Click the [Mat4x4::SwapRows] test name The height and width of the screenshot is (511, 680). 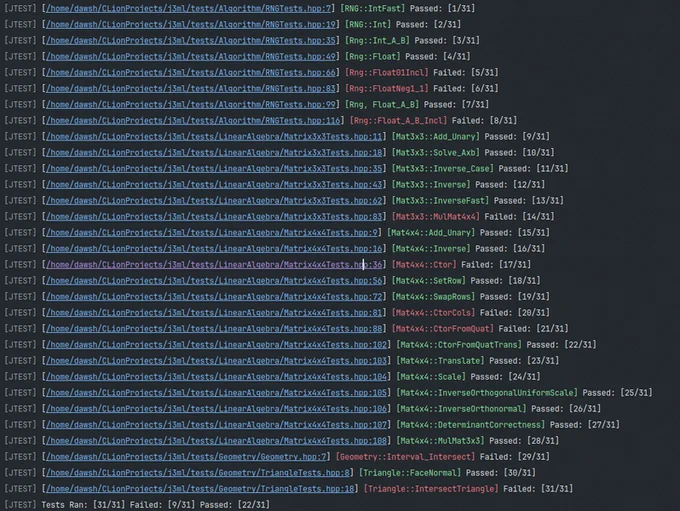[434, 297]
